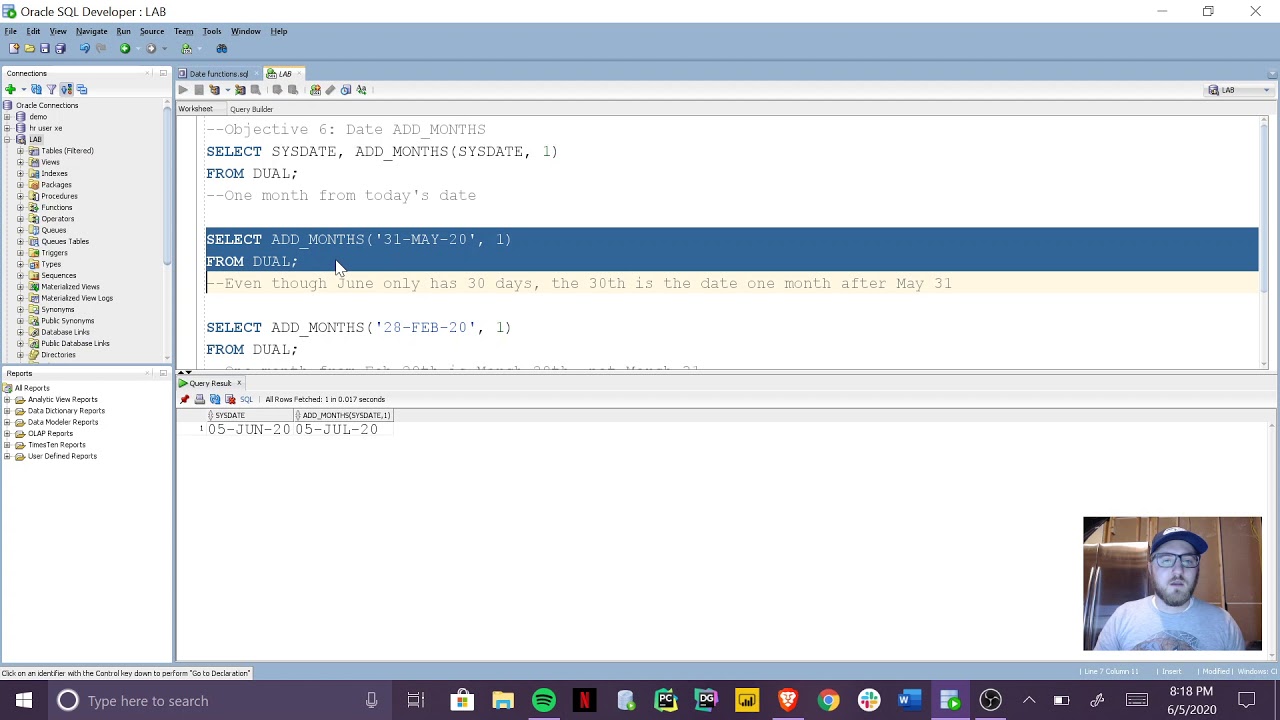
Task: Close the Date functions.sql tab
Action: (255, 74)
